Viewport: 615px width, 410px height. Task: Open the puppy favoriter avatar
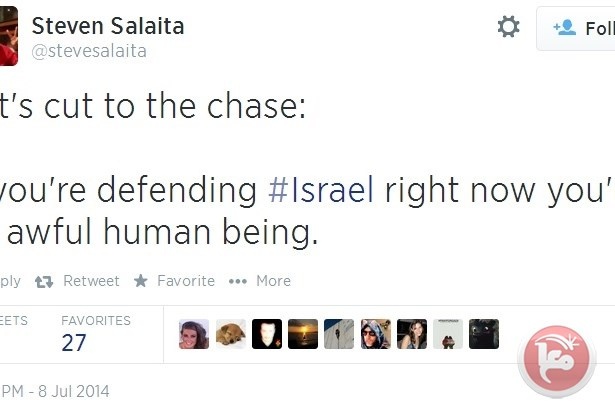click(231, 334)
